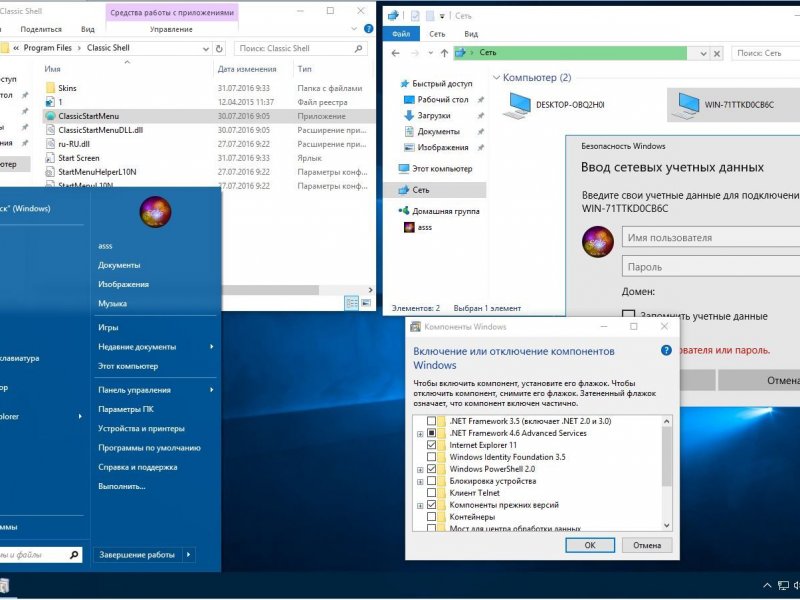Click the X stop button in Network address bar

pyautogui.click(x=717, y=53)
